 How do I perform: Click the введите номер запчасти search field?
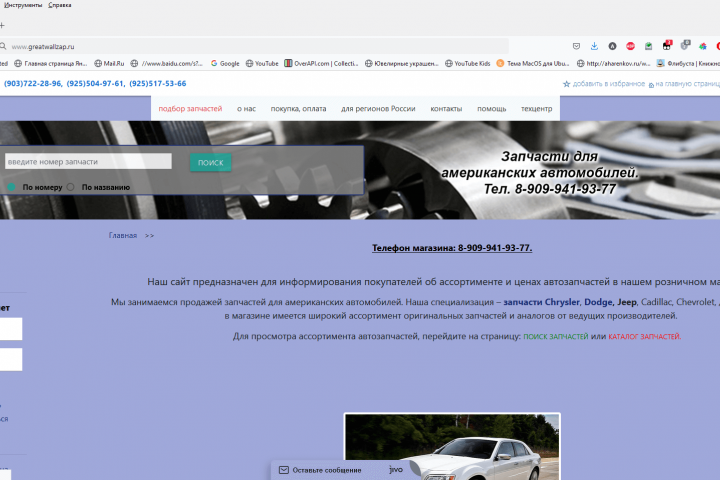click(88, 161)
